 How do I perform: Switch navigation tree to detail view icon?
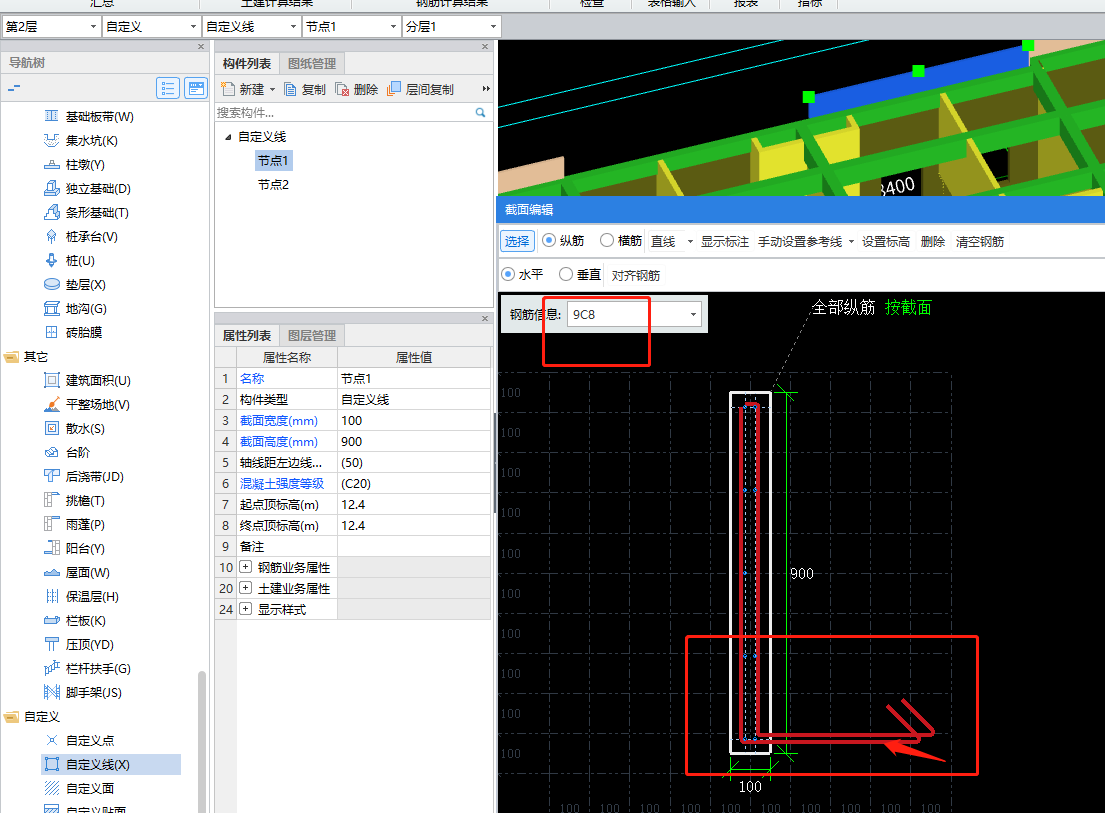coord(196,88)
